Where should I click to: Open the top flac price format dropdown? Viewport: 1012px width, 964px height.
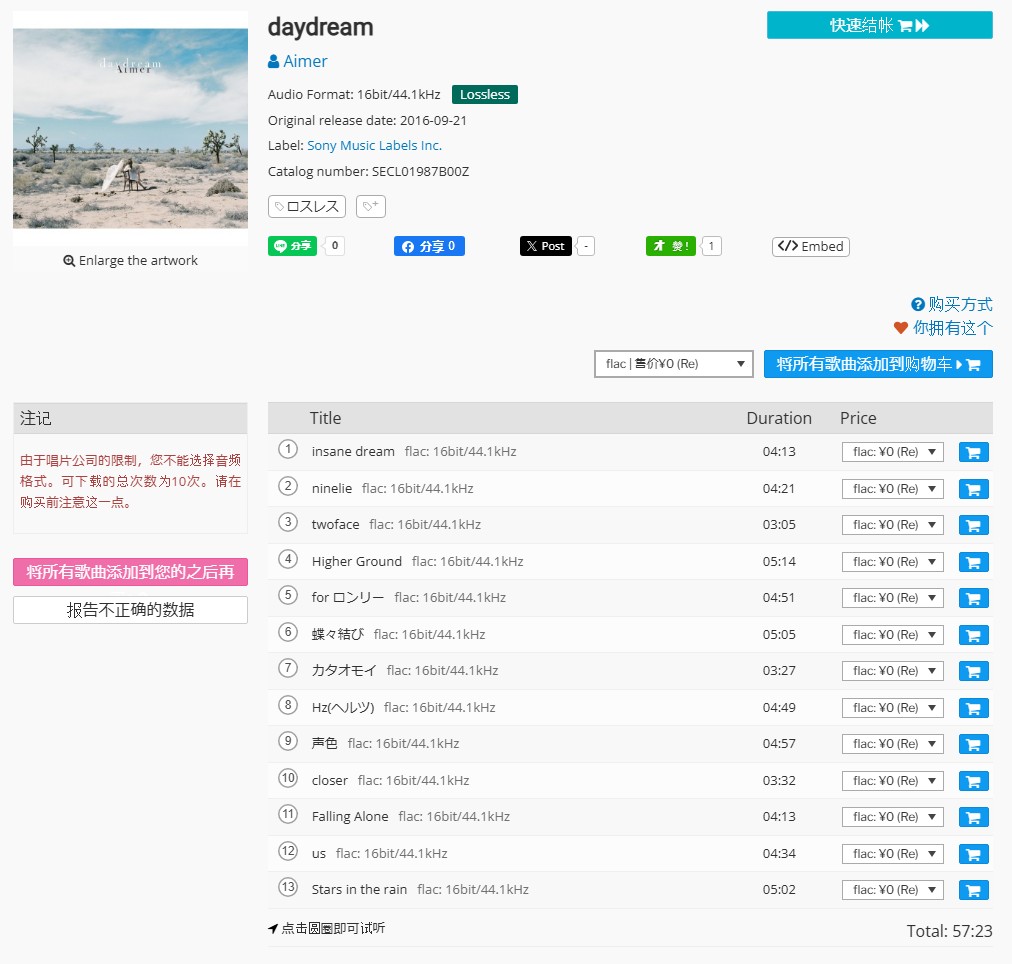click(x=673, y=363)
